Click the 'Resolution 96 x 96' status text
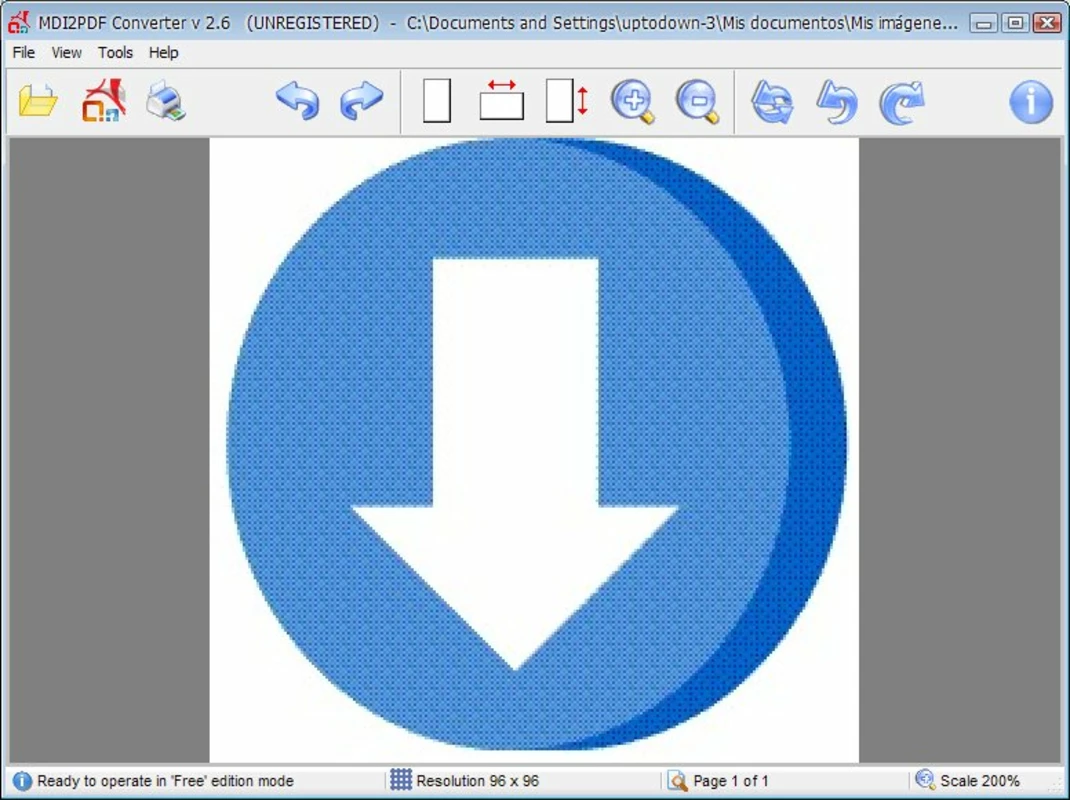 (x=478, y=781)
